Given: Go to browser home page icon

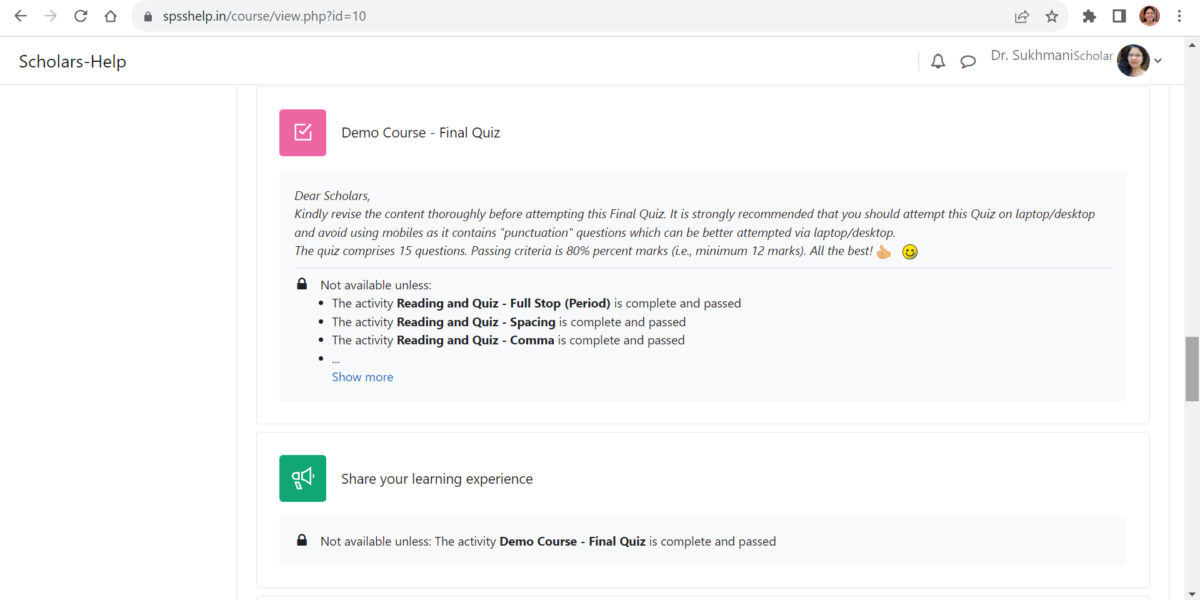Looking at the screenshot, I should tap(111, 16).
